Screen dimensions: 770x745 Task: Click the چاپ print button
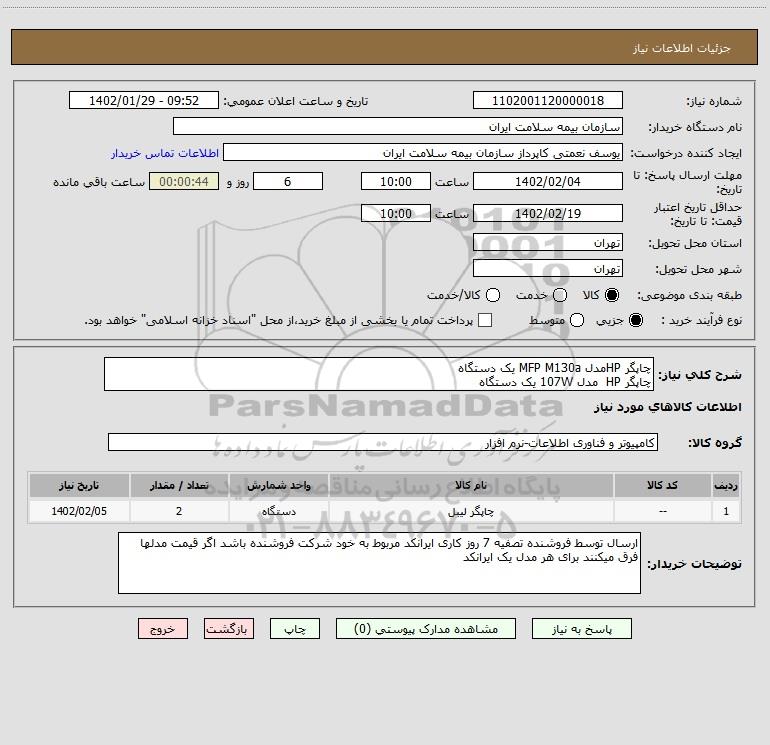pyautogui.click(x=295, y=629)
